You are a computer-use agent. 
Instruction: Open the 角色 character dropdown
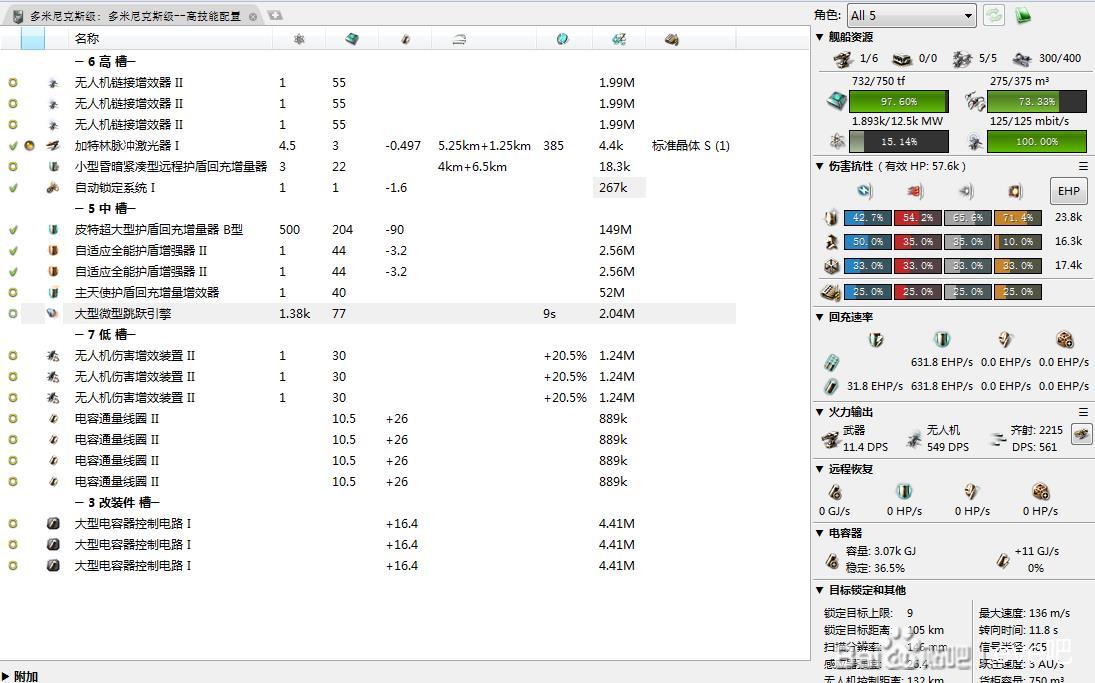pyautogui.click(x=910, y=15)
